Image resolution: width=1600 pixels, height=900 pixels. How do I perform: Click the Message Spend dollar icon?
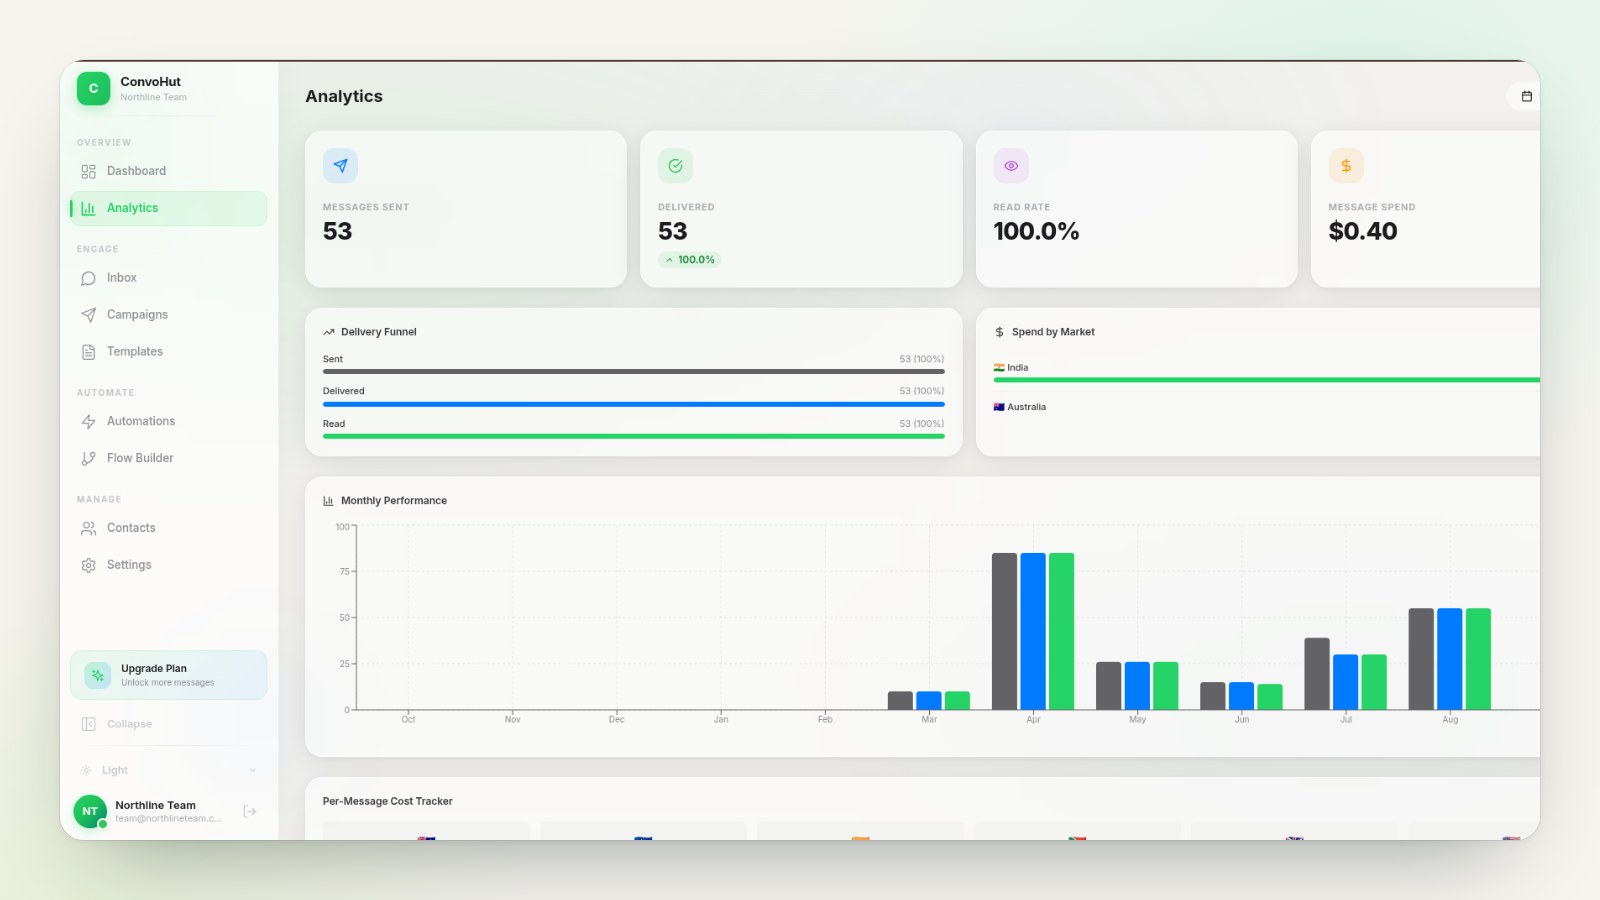(x=1346, y=166)
